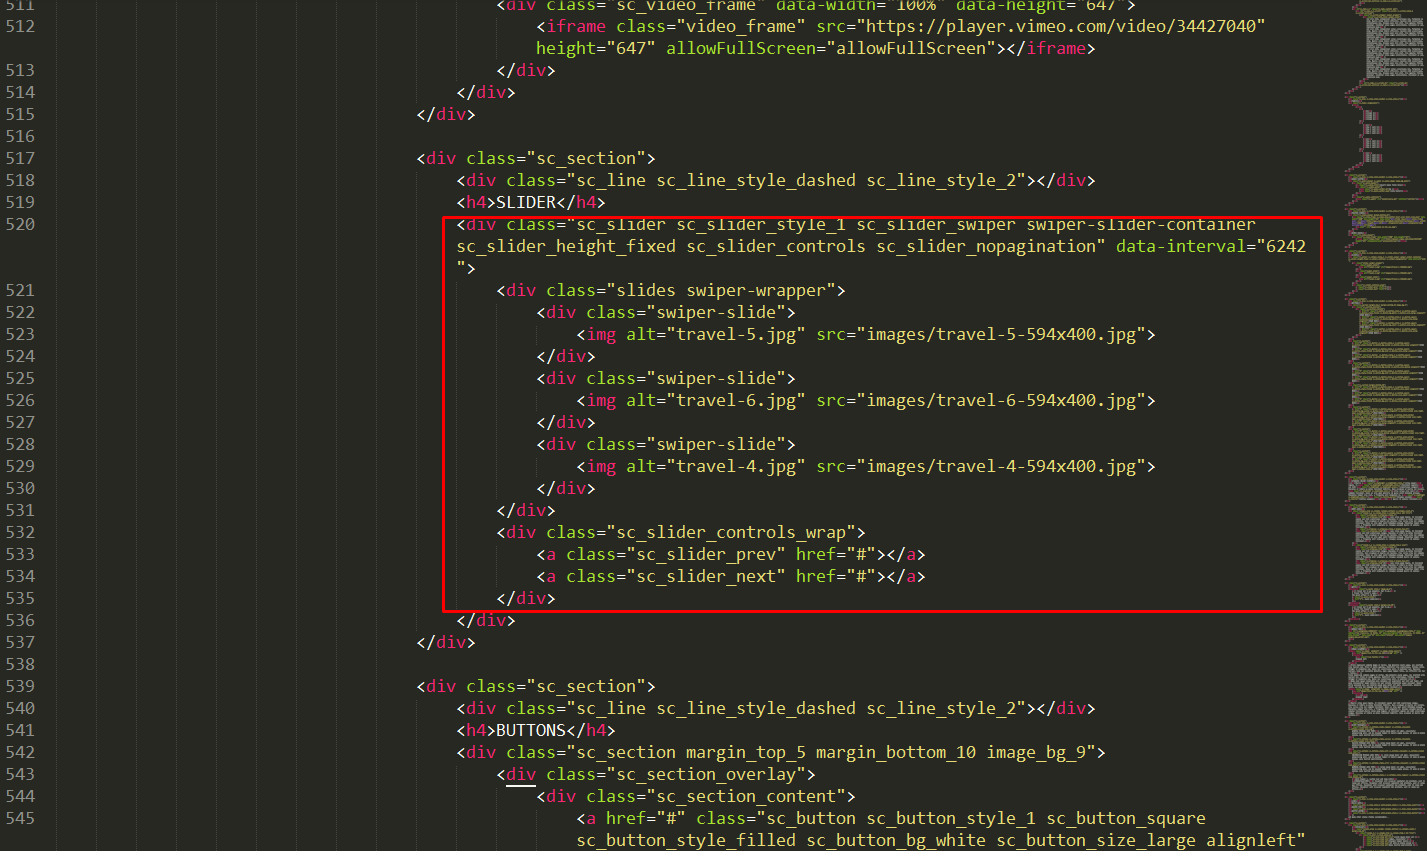Place cursor on data-interval value 6242

point(1285,246)
